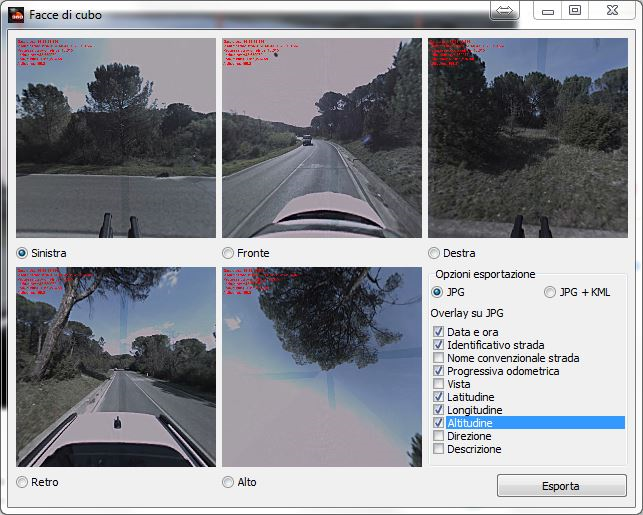Viewport: 643px width, 515px height.
Task: Select the Fronte radio button
Action: pyautogui.click(x=228, y=253)
